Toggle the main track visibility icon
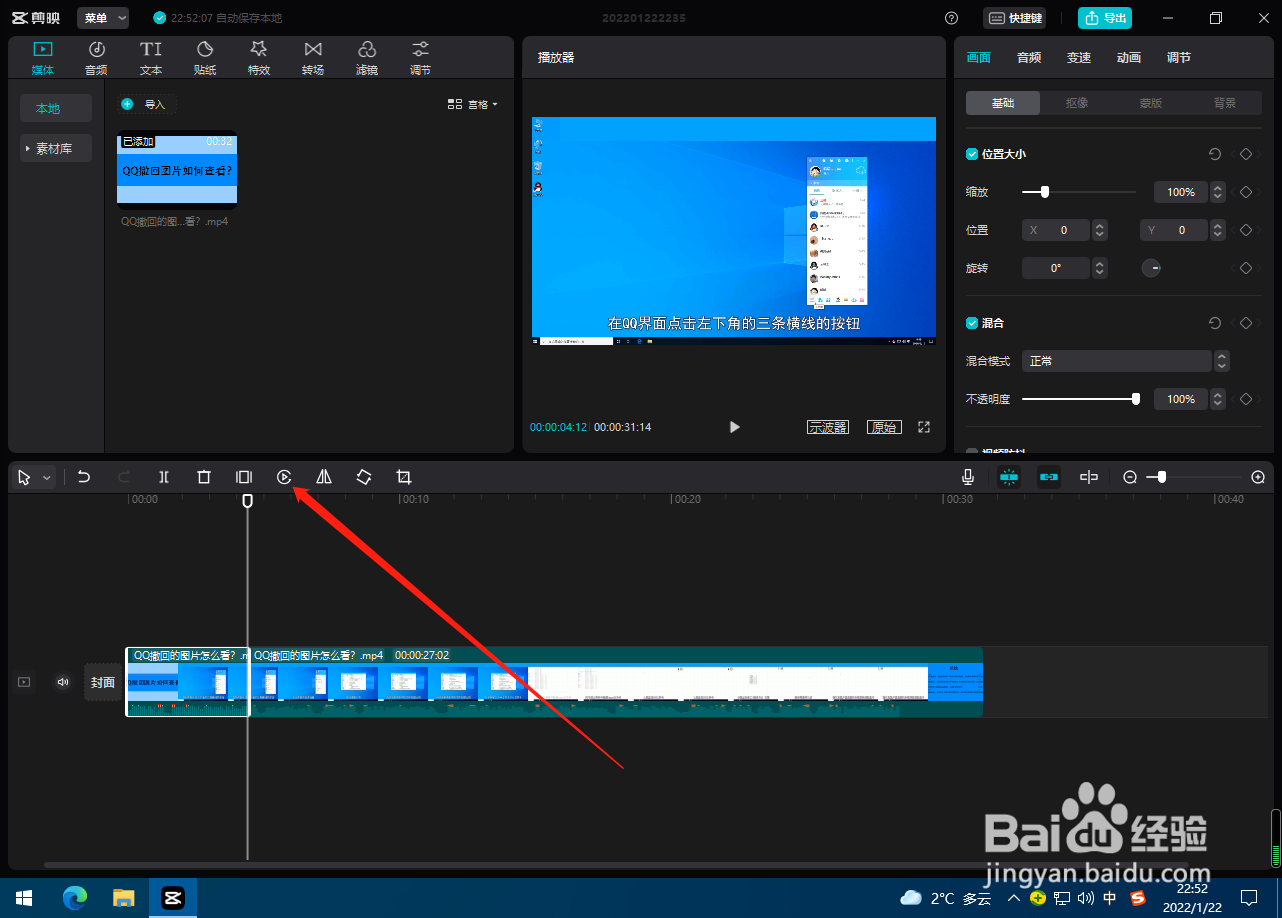Screen dimensions: 1282x918 tap(24, 682)
